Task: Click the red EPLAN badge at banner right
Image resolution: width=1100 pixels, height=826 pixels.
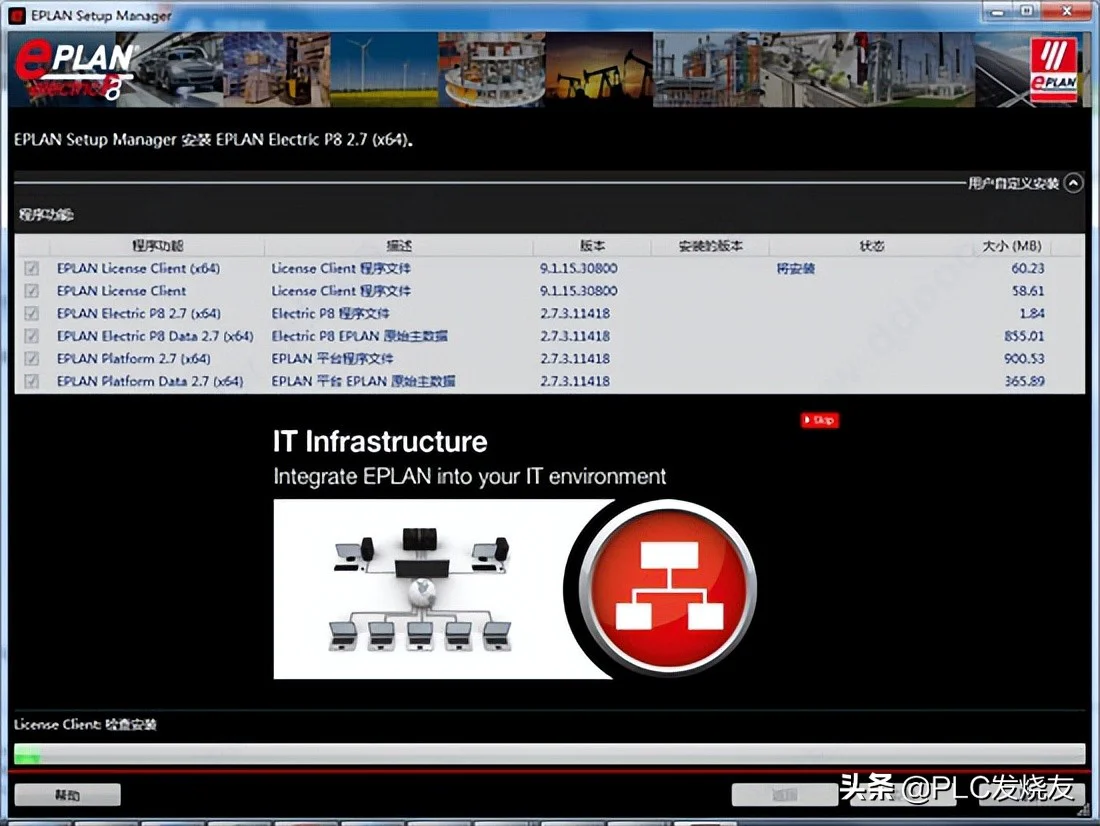Action: [x=1054, y=70]
